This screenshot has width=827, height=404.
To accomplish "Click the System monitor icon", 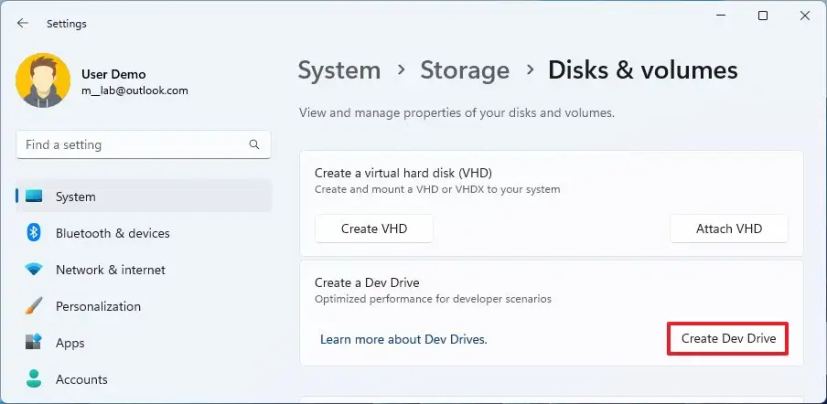I will 33,197.
